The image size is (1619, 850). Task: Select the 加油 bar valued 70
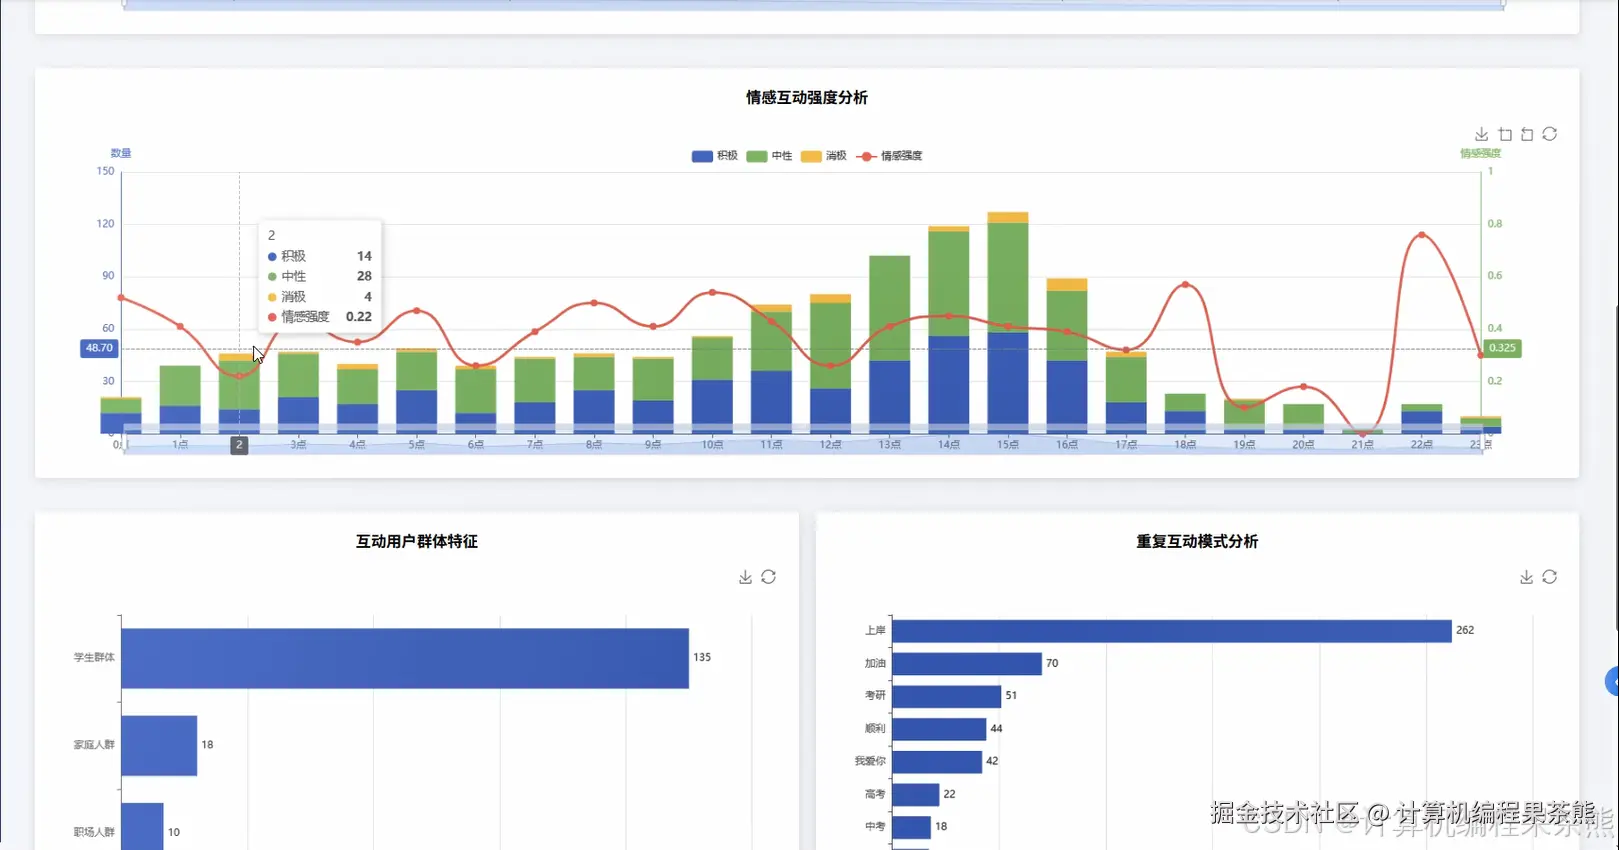point(967,664)
